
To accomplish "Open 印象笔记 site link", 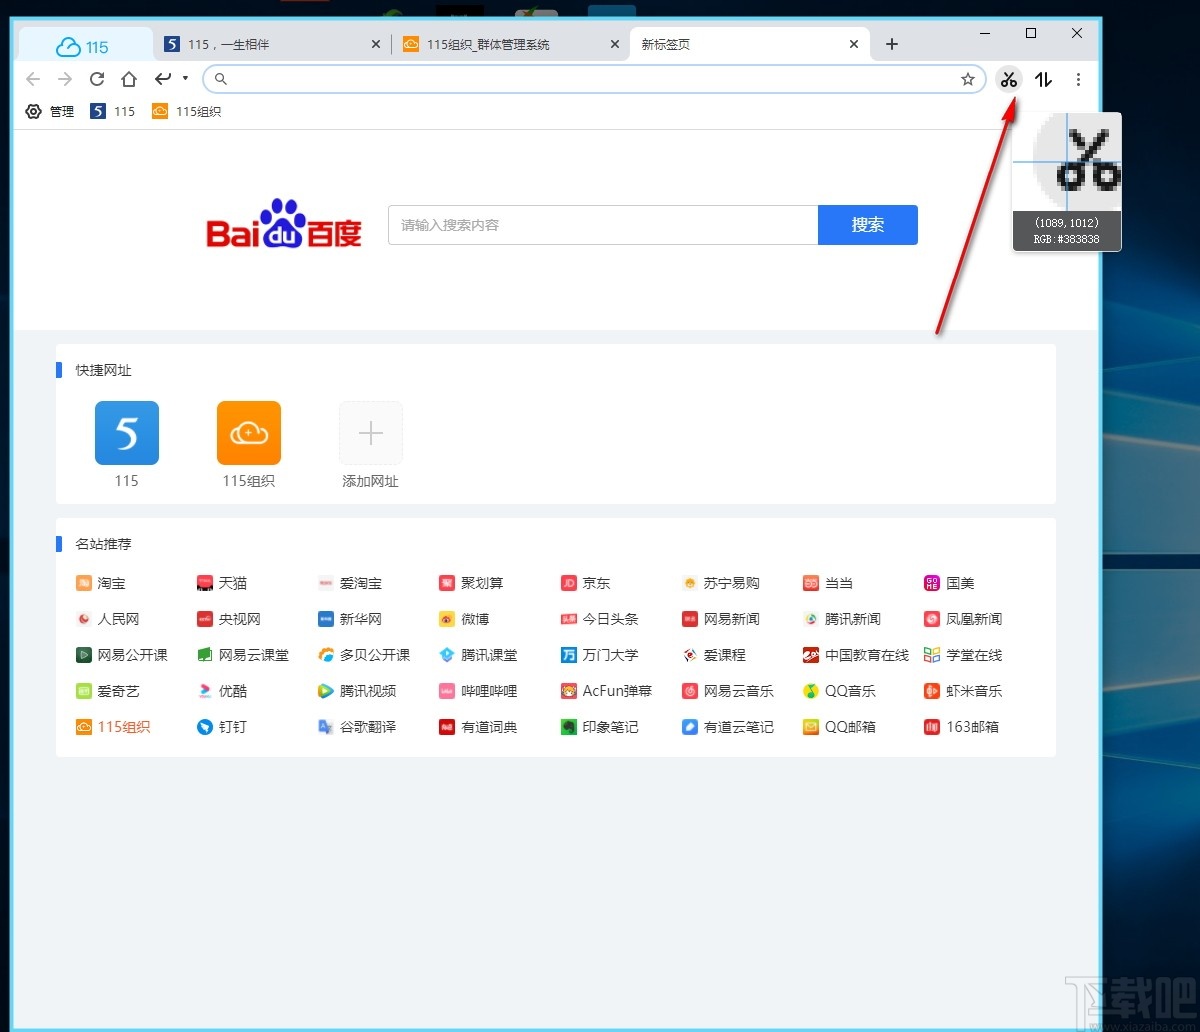I will tap(600, 727).
